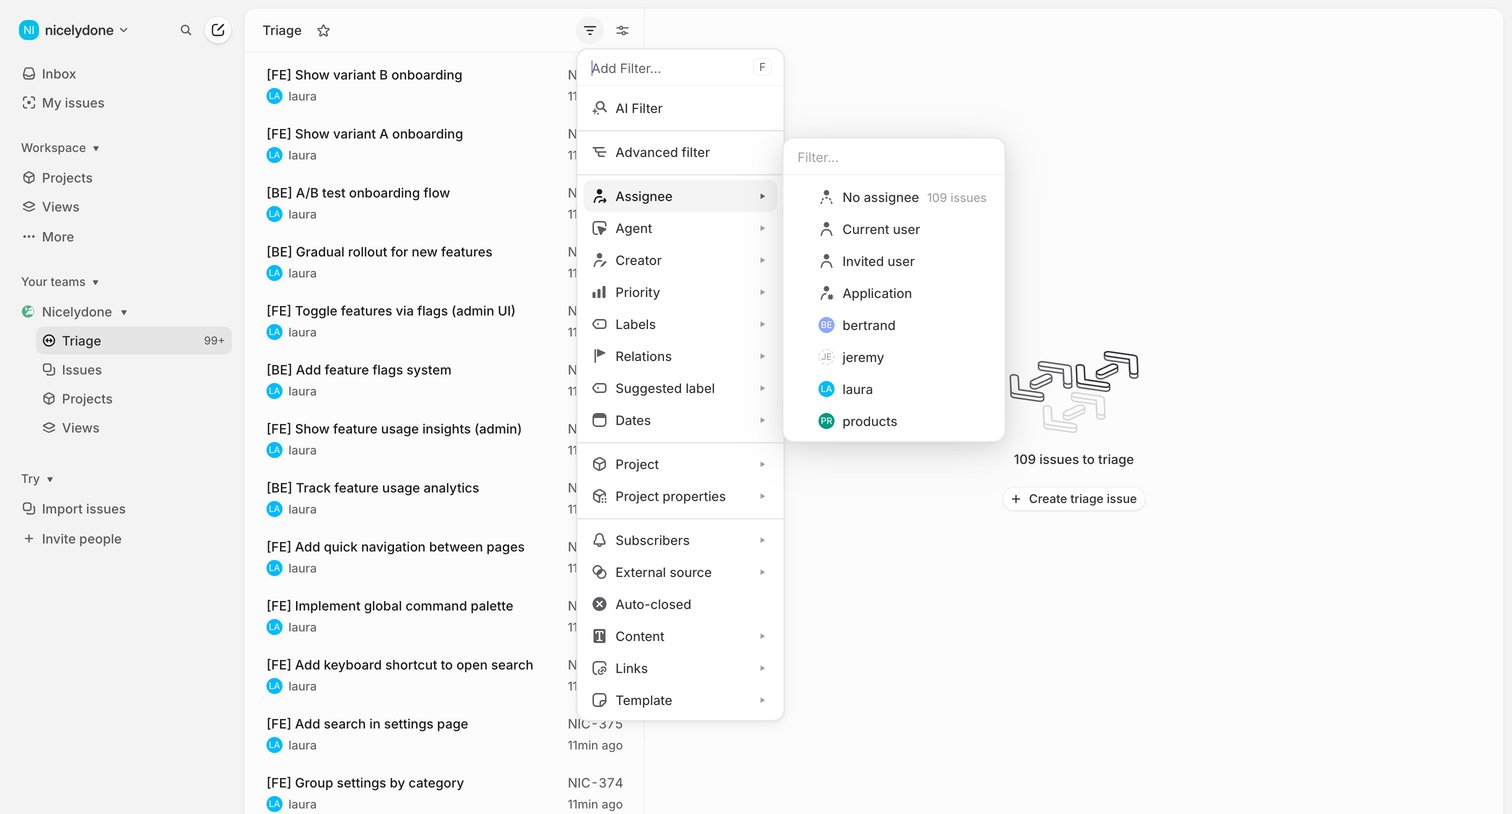Click the AI Filter sparkle icon

click(600, 108)
